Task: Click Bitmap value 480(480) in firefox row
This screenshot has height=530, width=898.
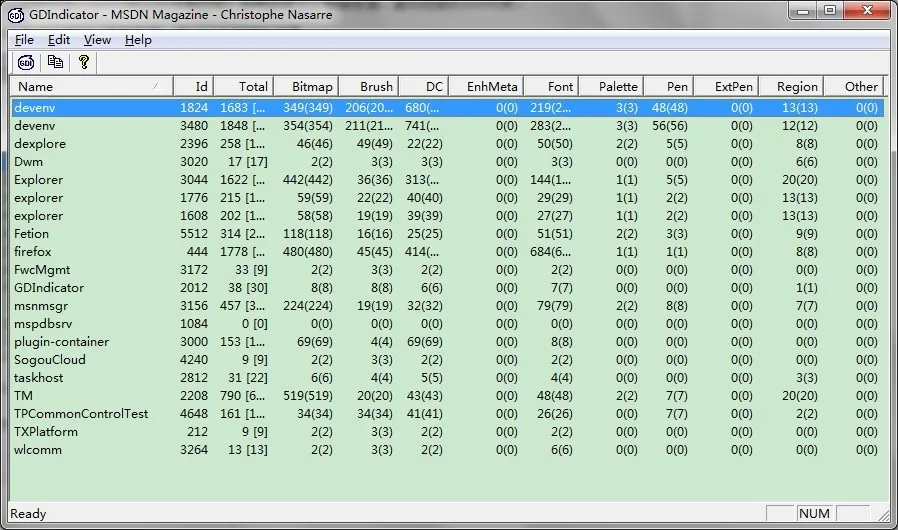Action: tap(308, 252)
